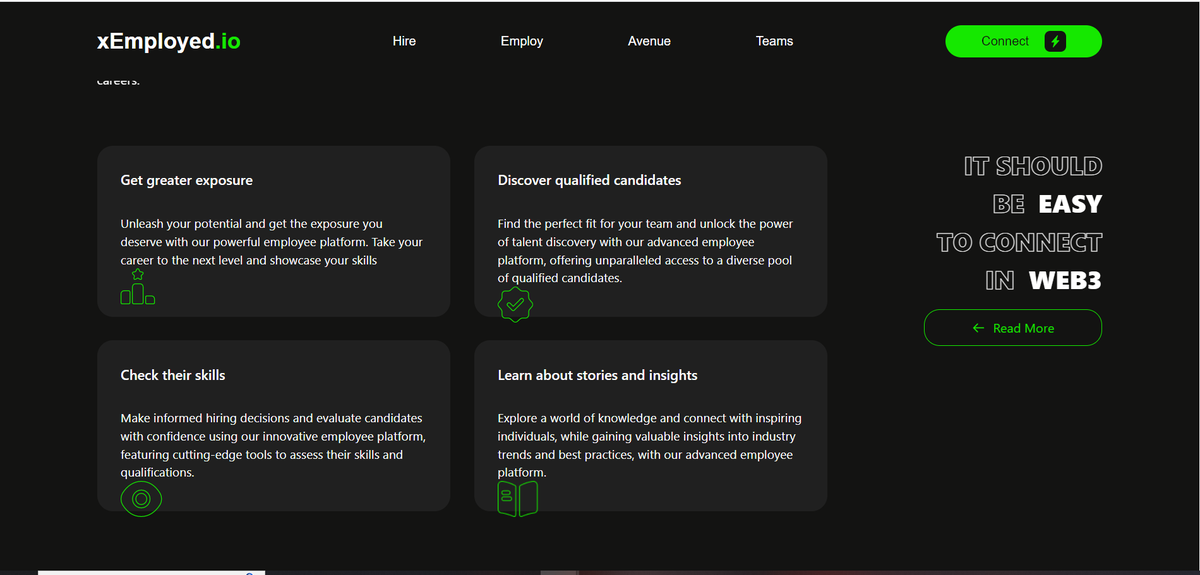Screen dimensions: 1200x575
Task: Click the green Connect button
Action: [1023, 41]
